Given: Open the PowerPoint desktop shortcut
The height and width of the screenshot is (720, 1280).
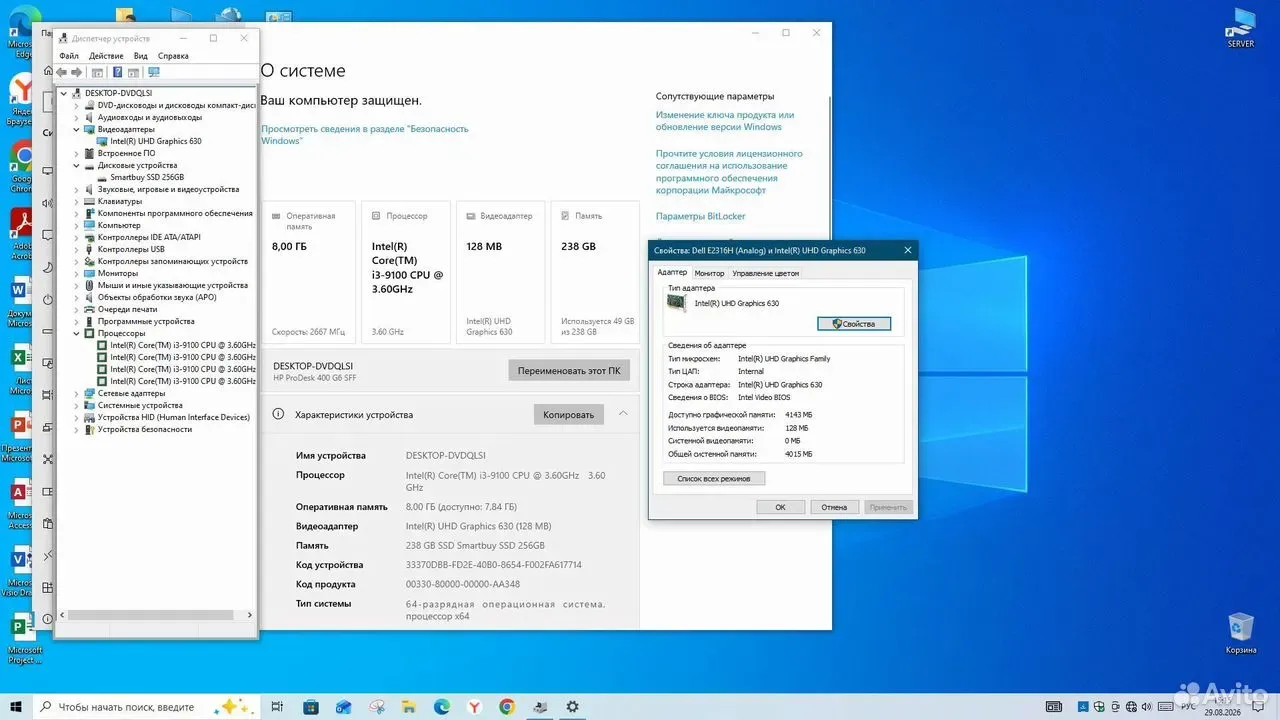Looking at the screenshot, I should tap(21, 437).
